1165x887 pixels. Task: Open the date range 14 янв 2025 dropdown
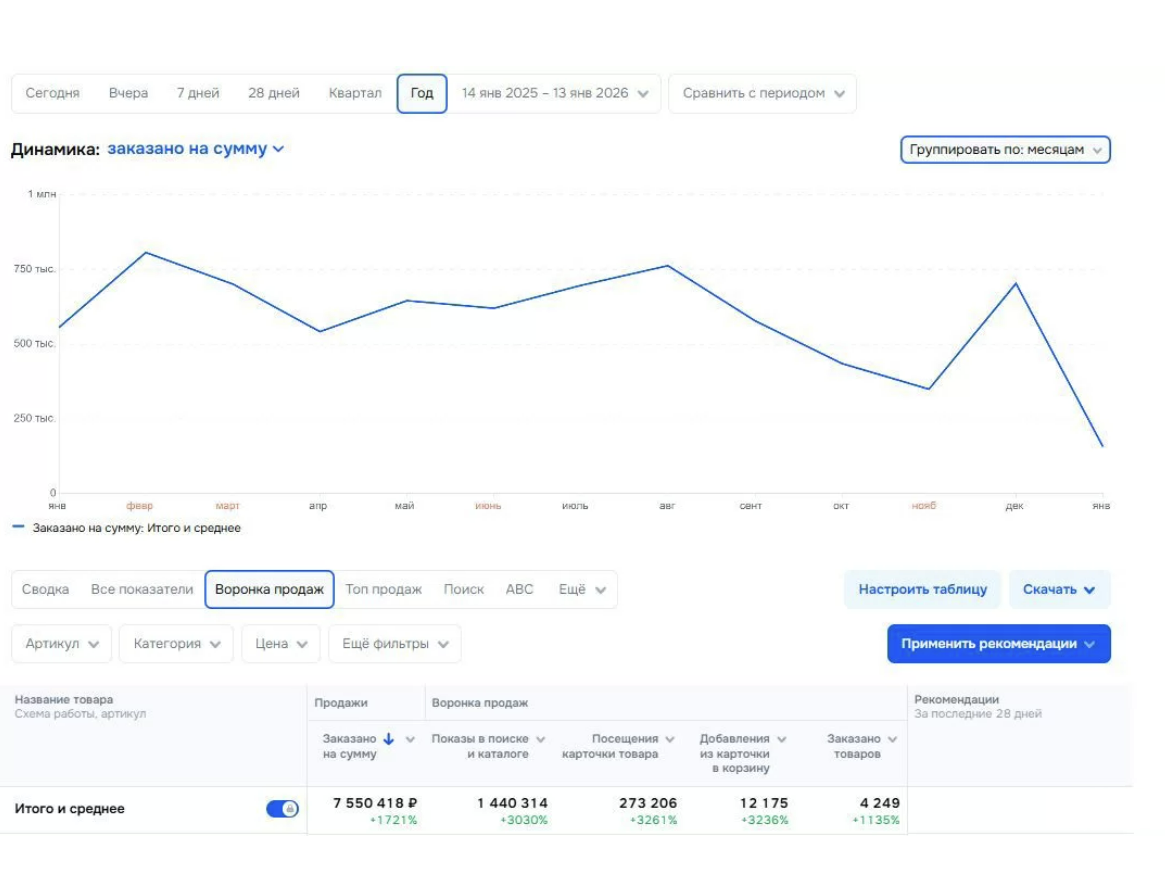click(x=555, y=93)
